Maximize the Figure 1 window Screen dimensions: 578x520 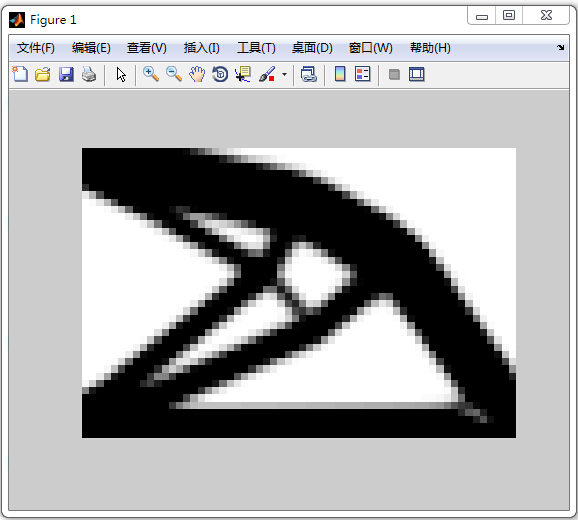click(x=509, y=15)
